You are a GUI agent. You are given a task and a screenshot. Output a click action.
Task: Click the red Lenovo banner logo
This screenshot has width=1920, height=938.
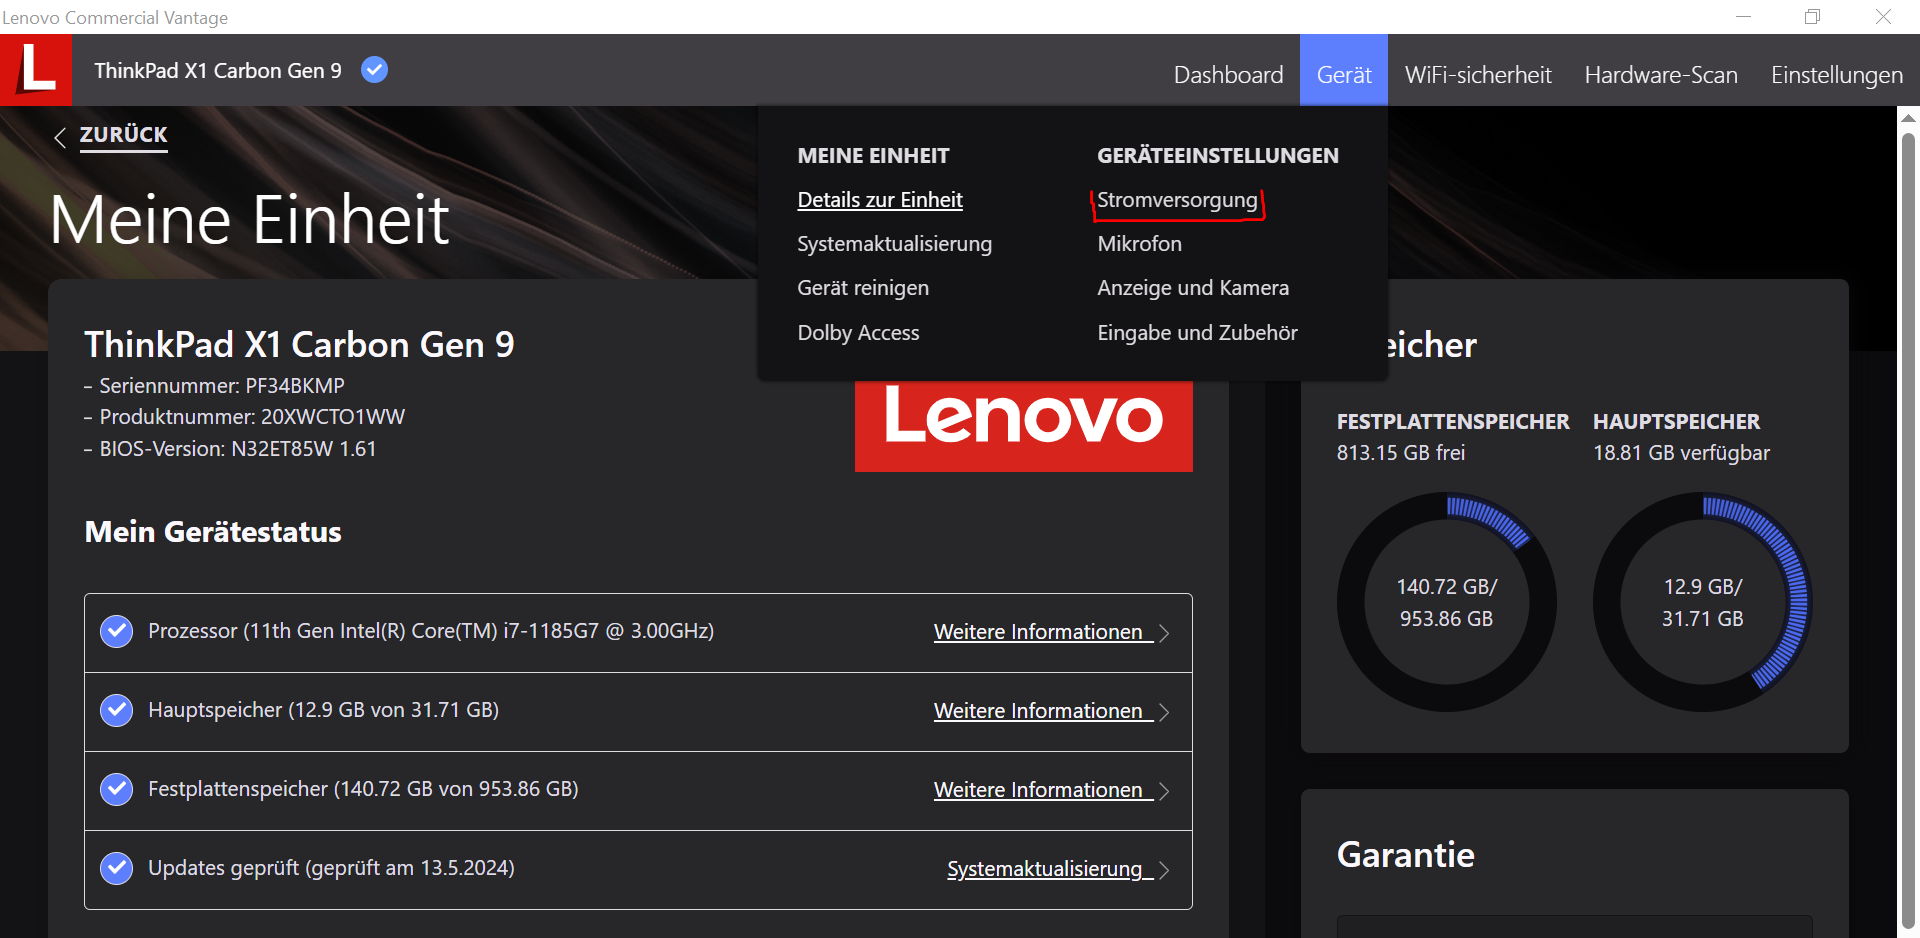coord(1023,427)
